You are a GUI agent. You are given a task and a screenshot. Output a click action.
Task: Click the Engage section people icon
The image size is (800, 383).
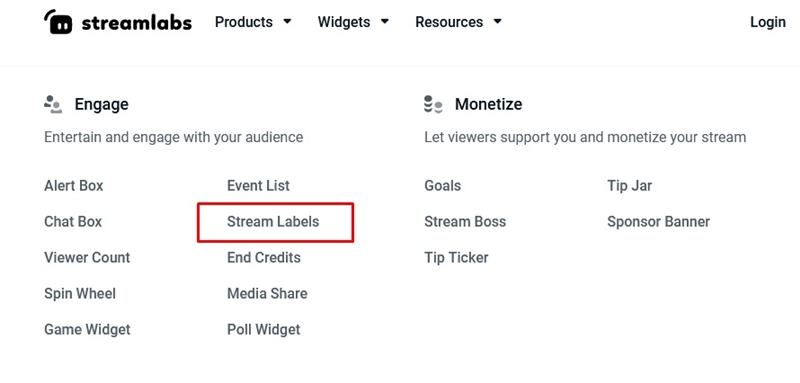[x=53, y=104]
